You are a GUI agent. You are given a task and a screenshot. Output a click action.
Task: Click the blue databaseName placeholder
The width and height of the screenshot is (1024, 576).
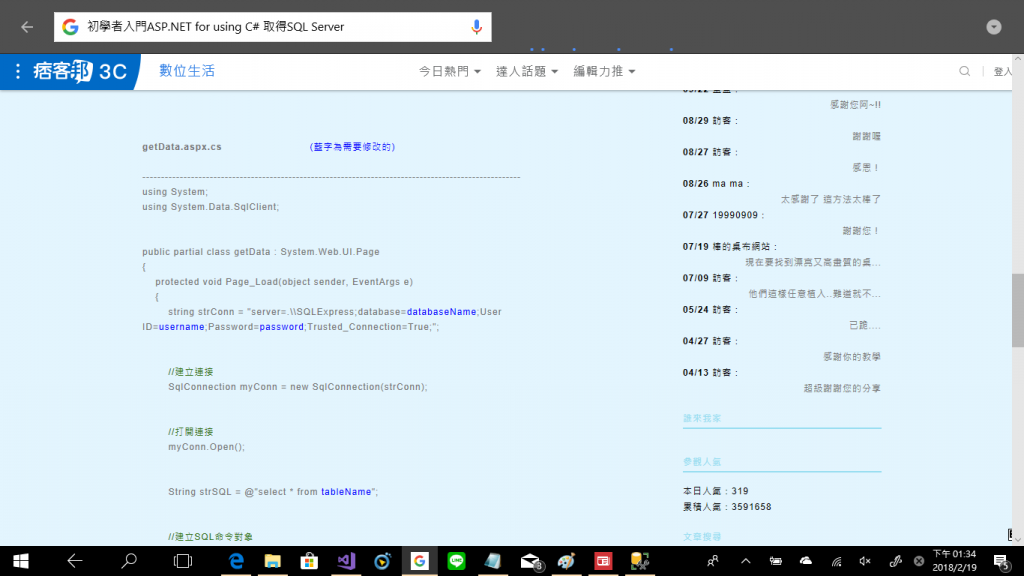click(441, 312)
